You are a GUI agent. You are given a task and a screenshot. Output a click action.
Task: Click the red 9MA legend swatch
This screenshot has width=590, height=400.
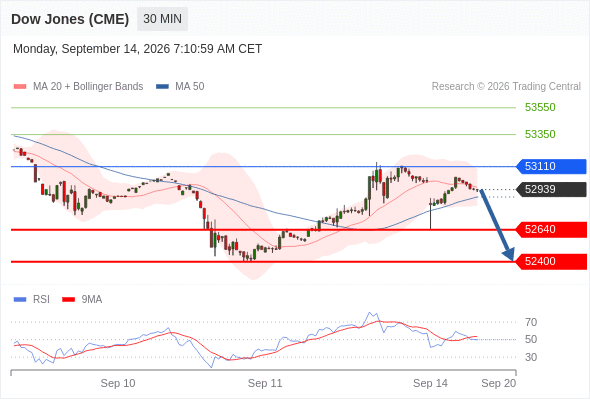[x=68, y=300]
